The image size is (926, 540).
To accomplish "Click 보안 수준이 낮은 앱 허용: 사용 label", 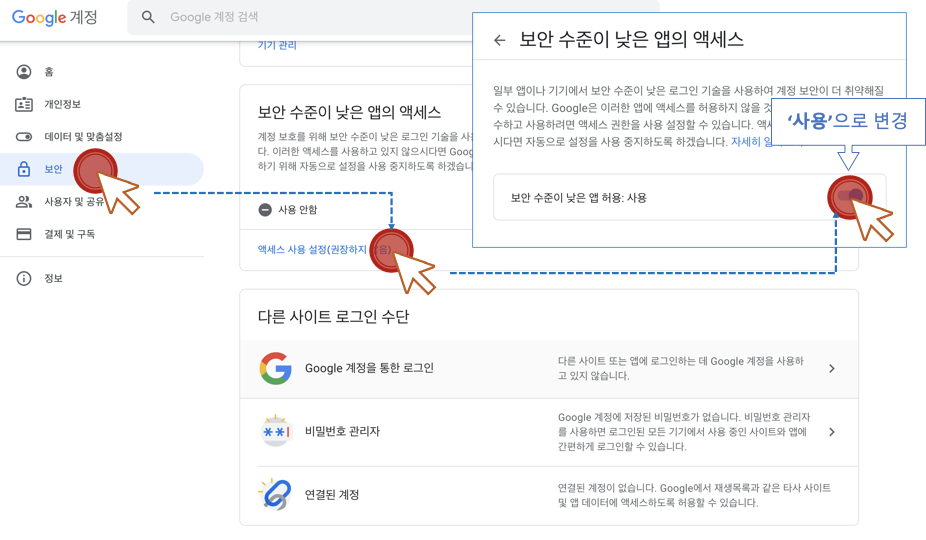I will tap(579, 198).
